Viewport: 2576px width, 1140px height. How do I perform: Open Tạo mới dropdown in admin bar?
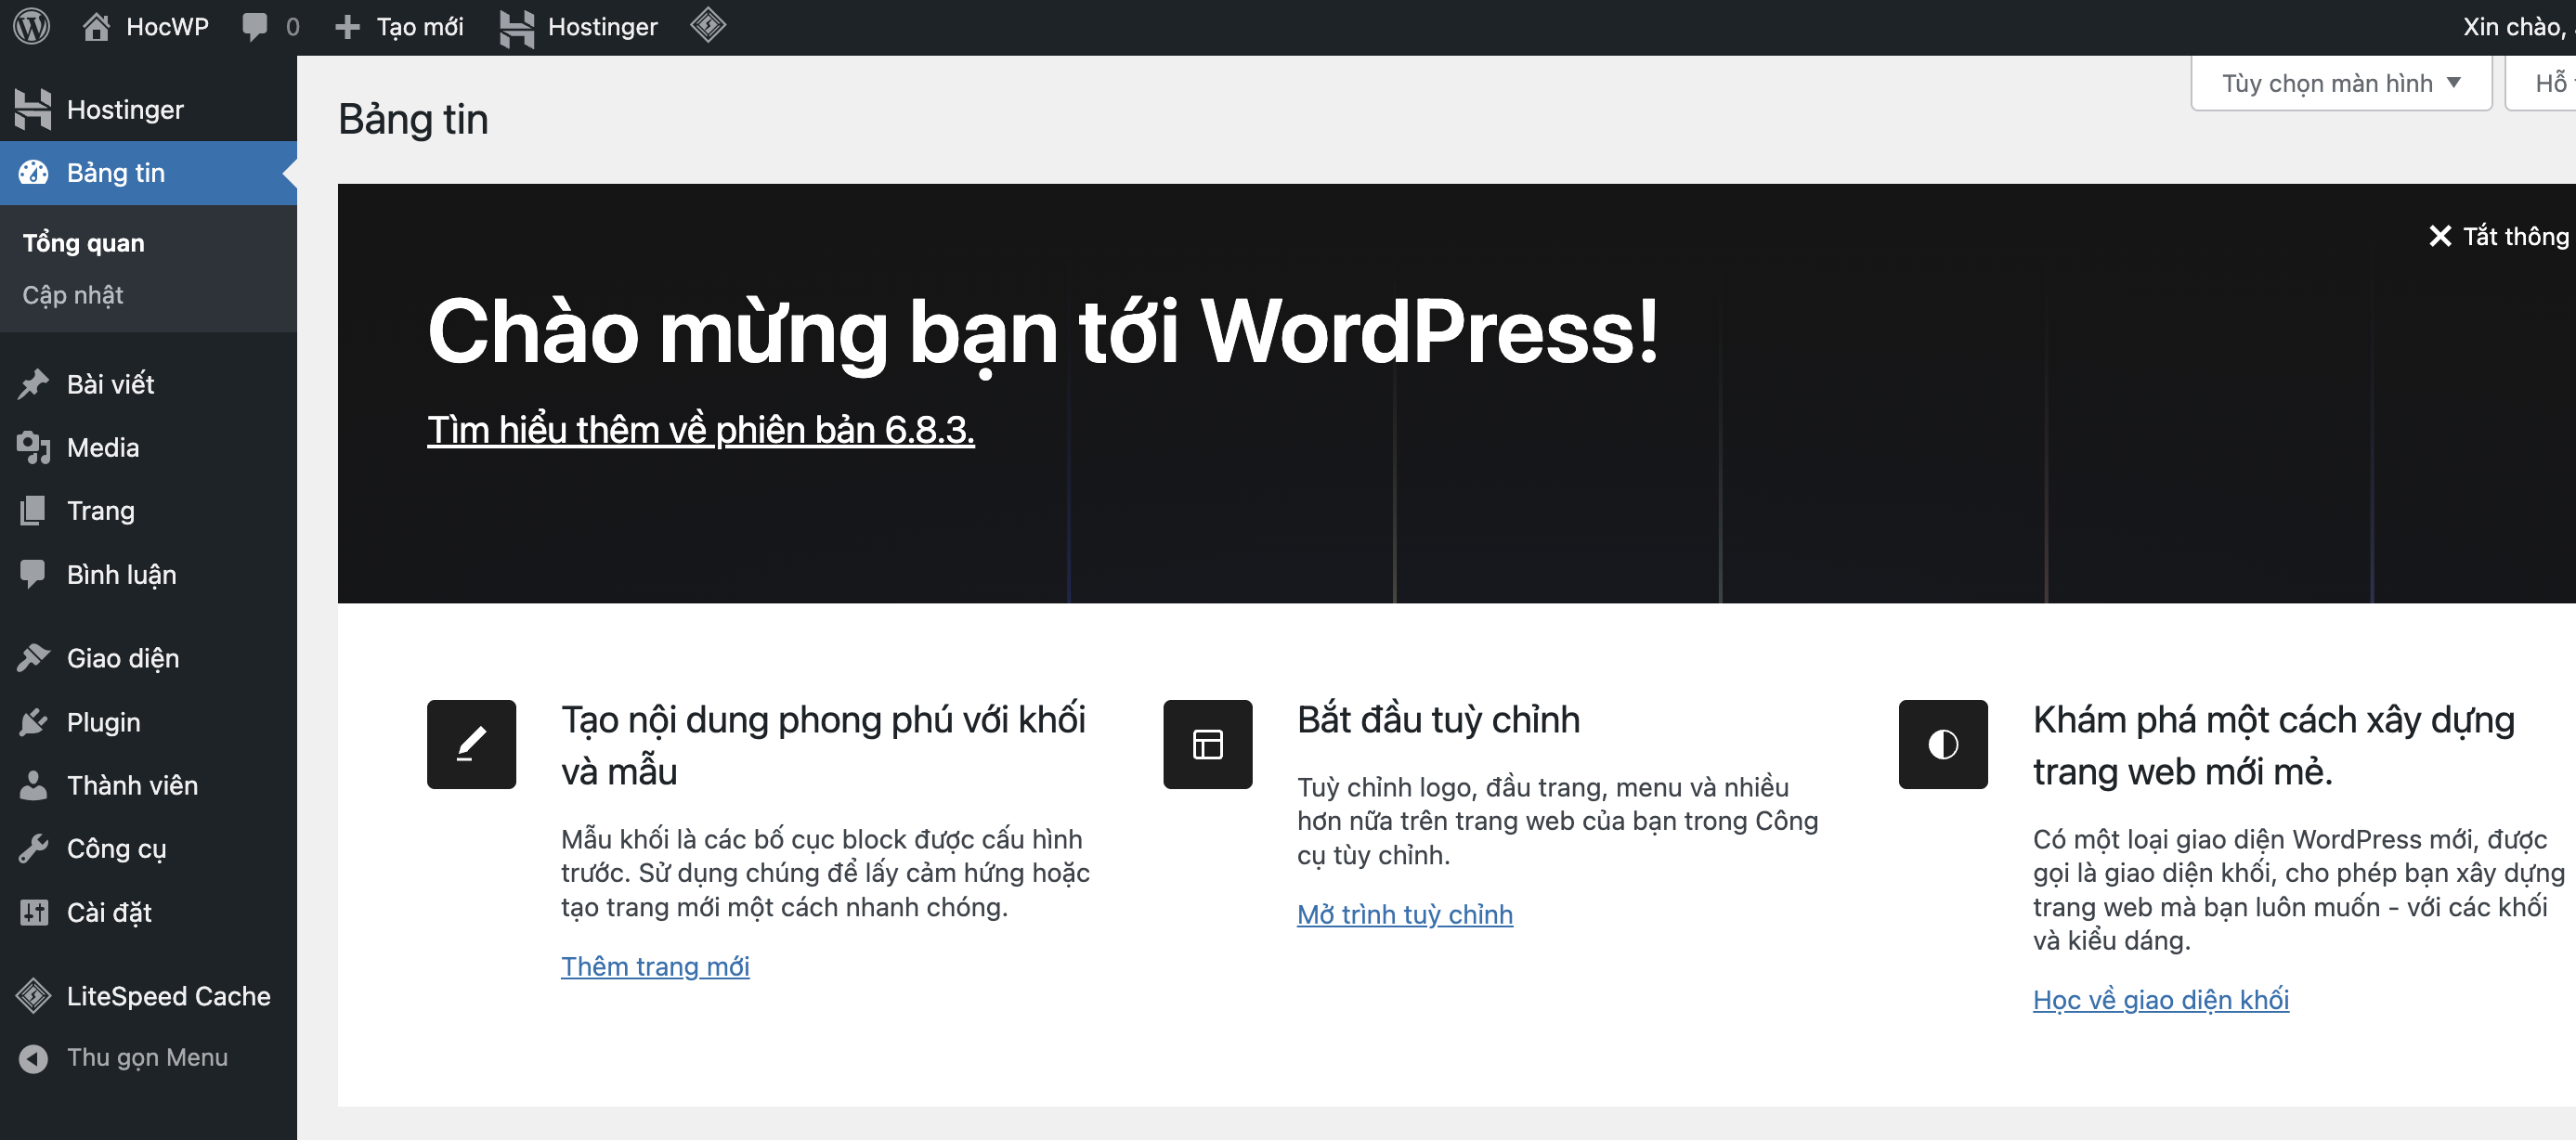[400, 26]
